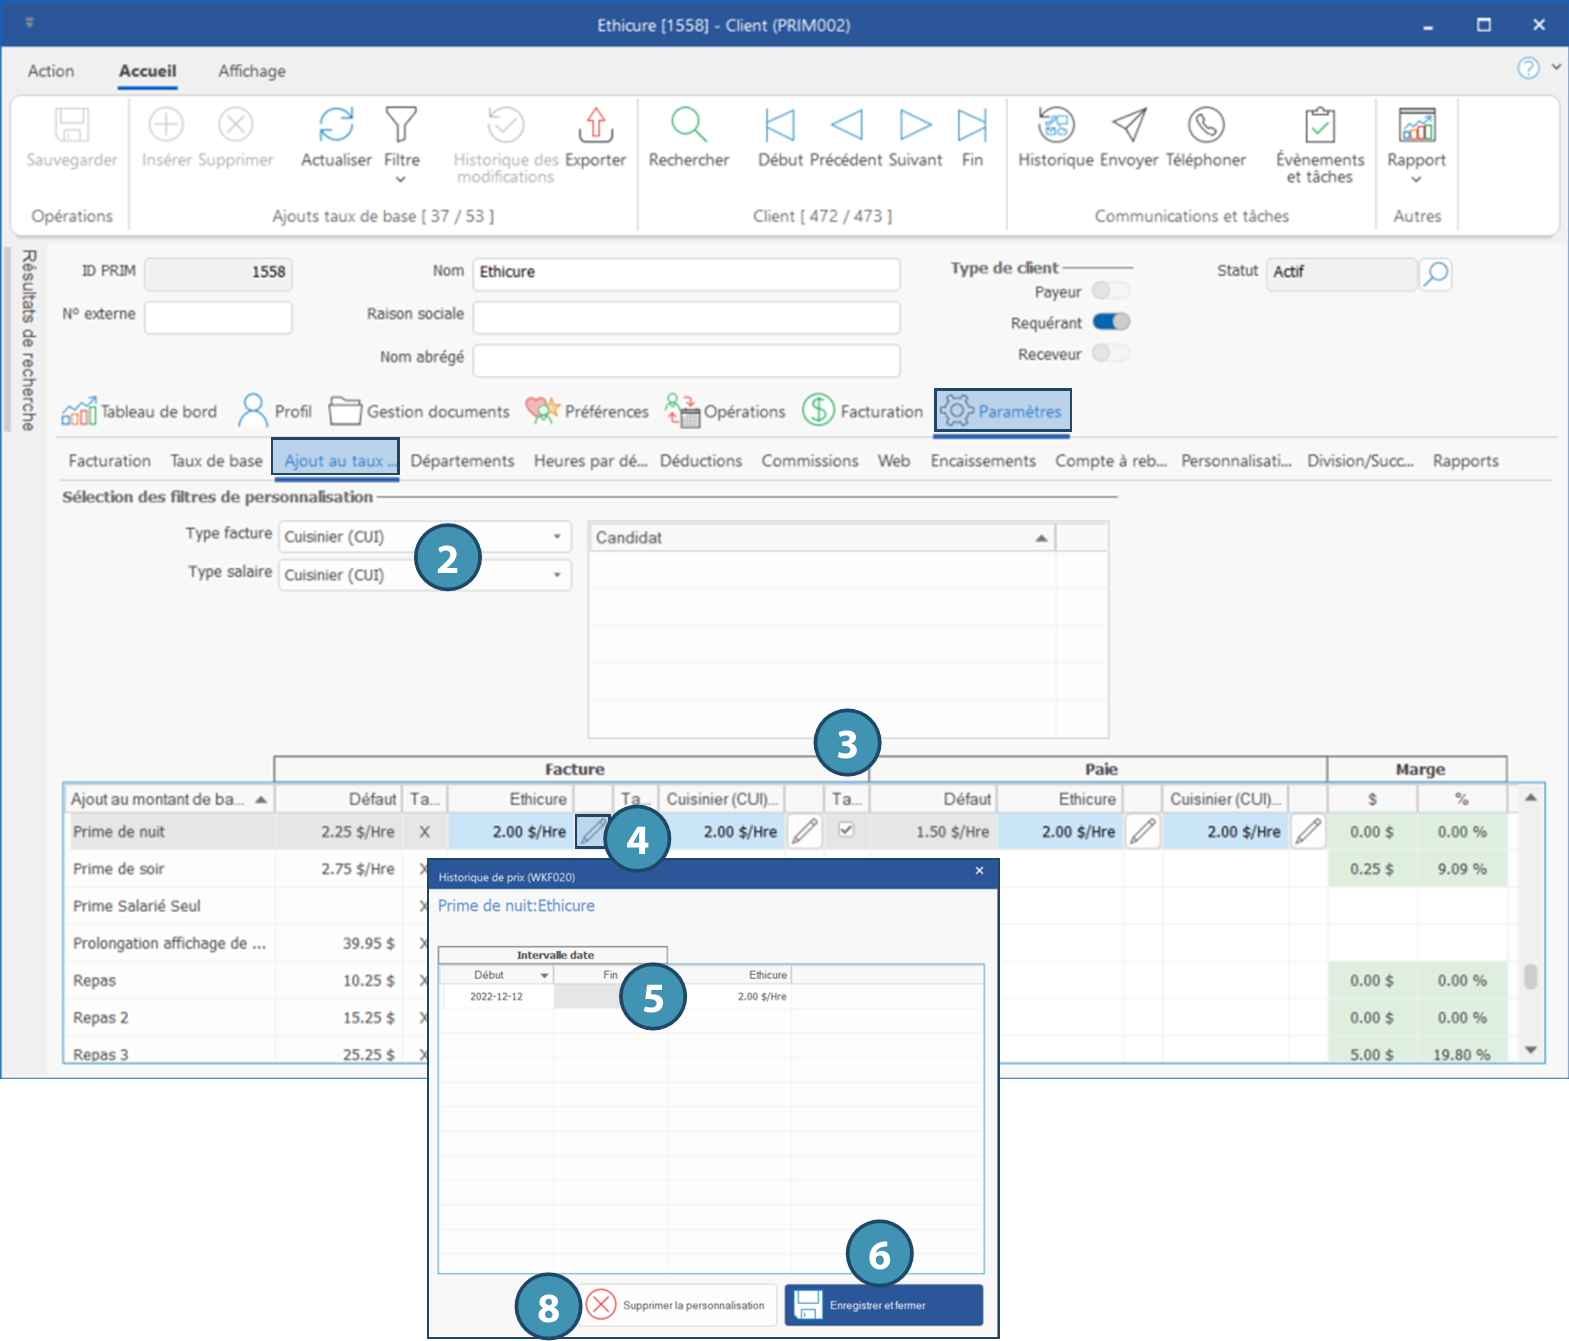Screen dimensions: 1569x1341
Task: Go to next client with Suivant
Action: click(914, 126)
